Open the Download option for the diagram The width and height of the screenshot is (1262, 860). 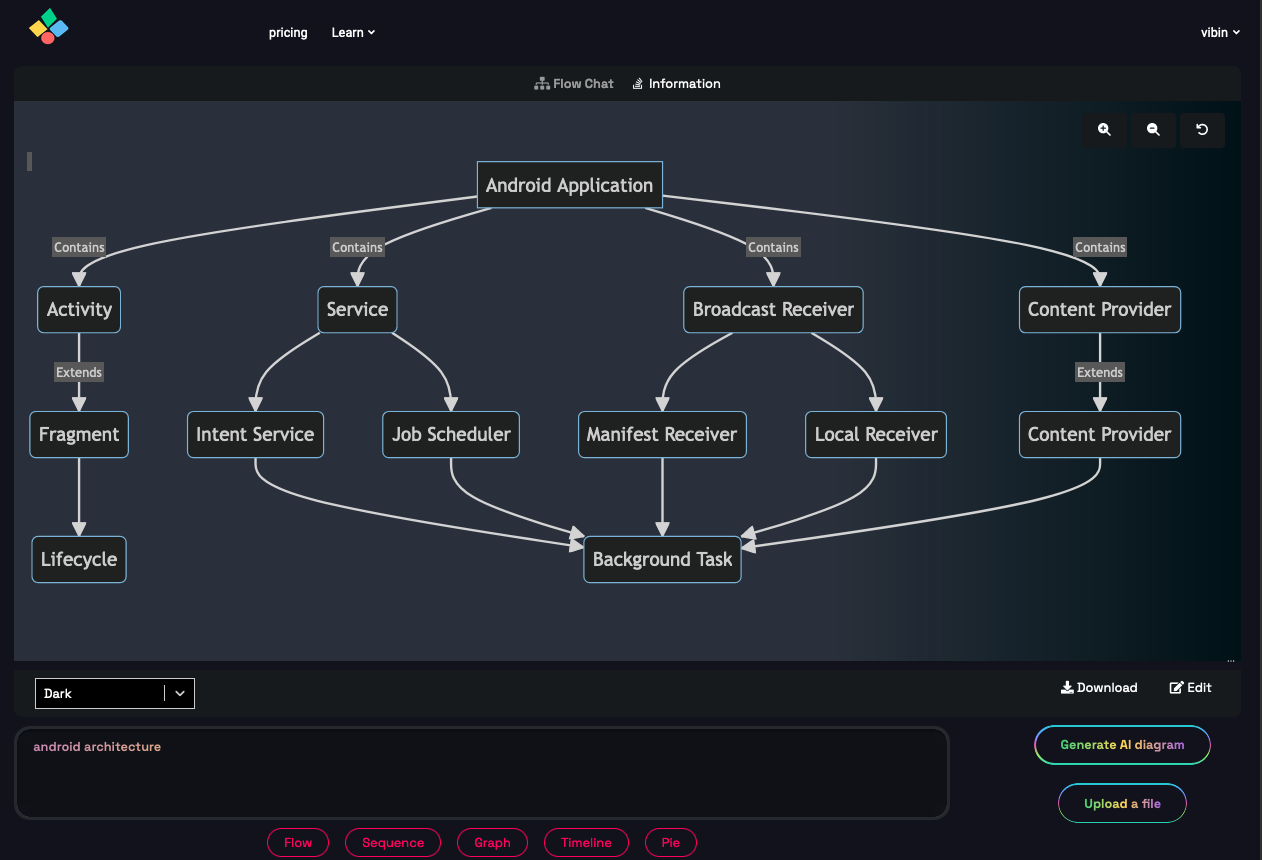pos(1099,687)
